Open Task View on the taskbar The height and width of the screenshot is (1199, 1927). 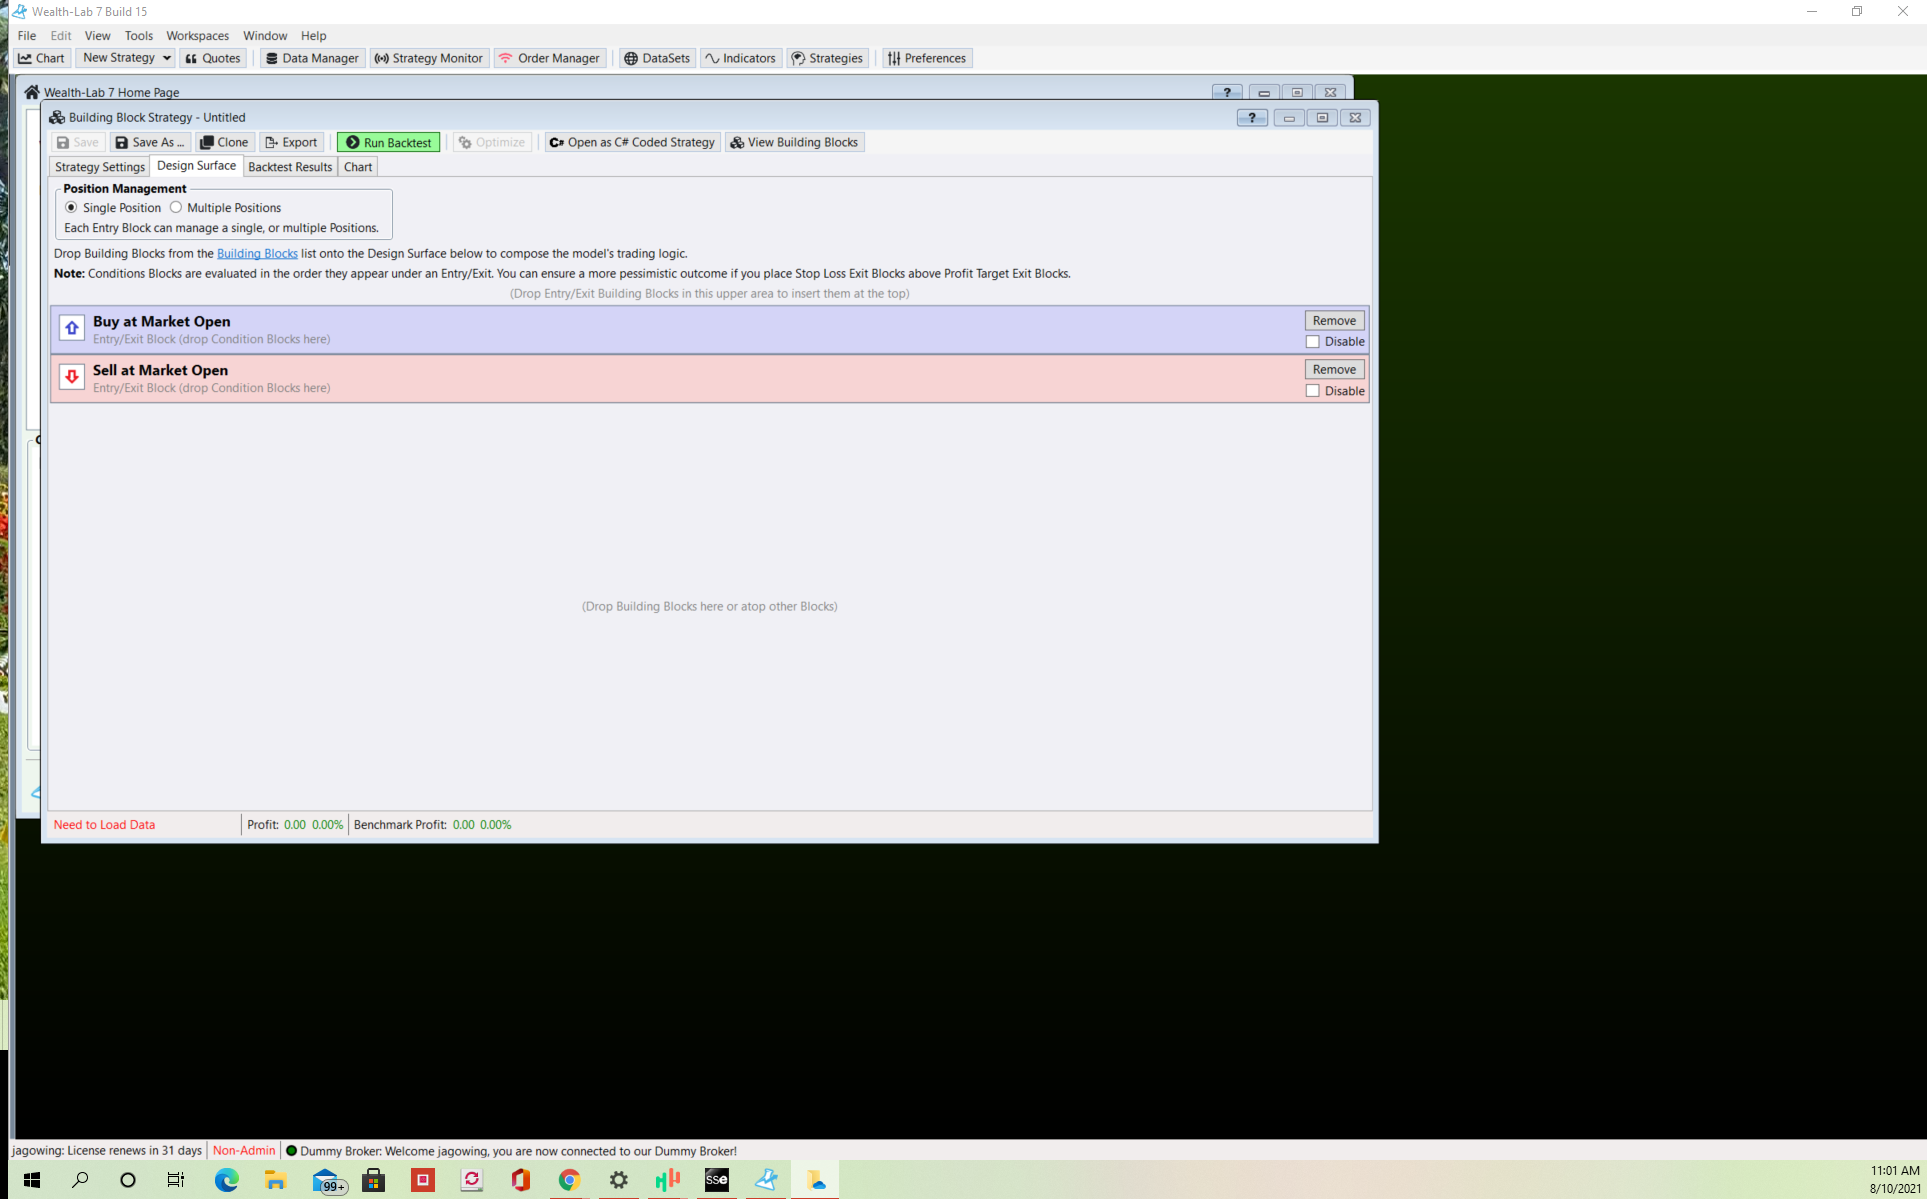coord(176,1180)
